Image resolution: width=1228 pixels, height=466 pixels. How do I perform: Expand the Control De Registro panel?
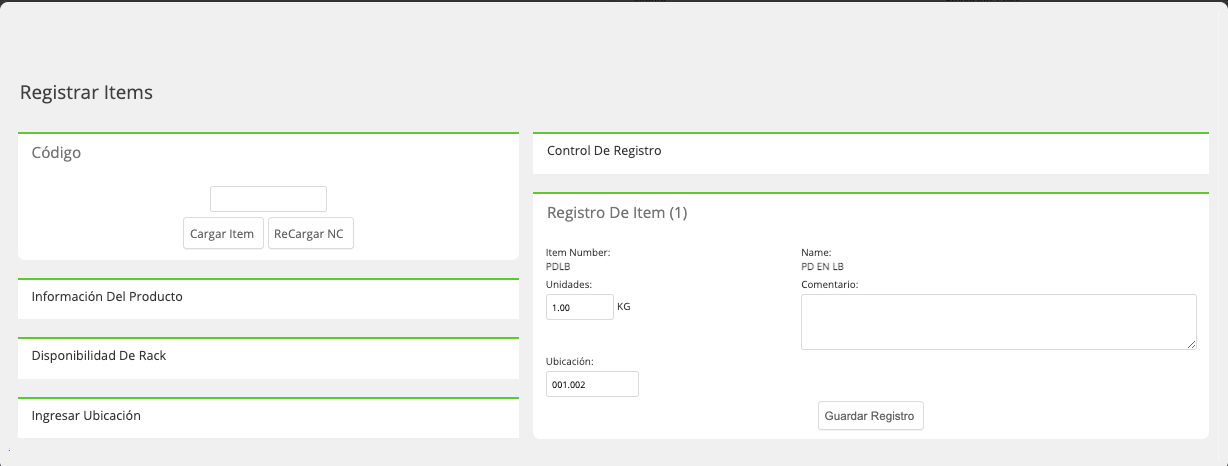[871, 151]
